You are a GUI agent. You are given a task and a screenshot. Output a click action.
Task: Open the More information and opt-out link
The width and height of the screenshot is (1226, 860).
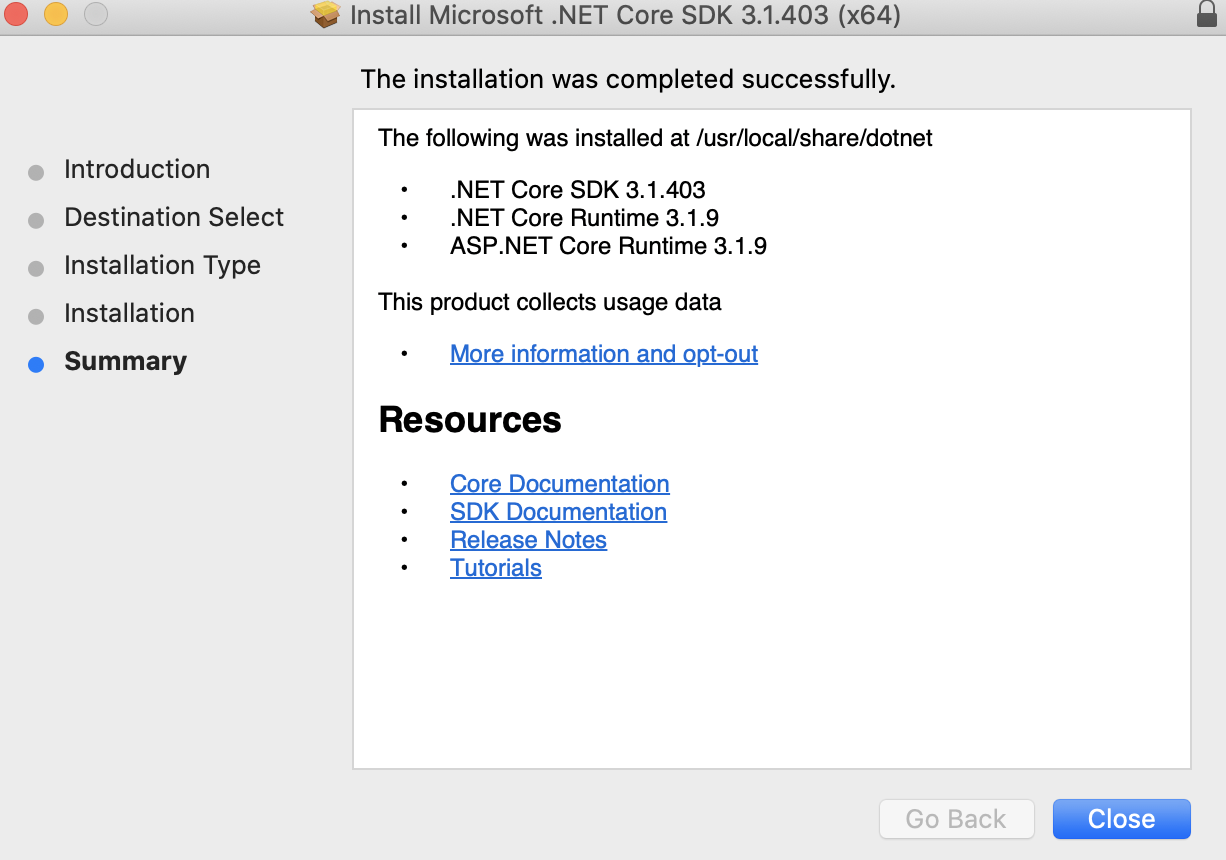pos(604,354)
